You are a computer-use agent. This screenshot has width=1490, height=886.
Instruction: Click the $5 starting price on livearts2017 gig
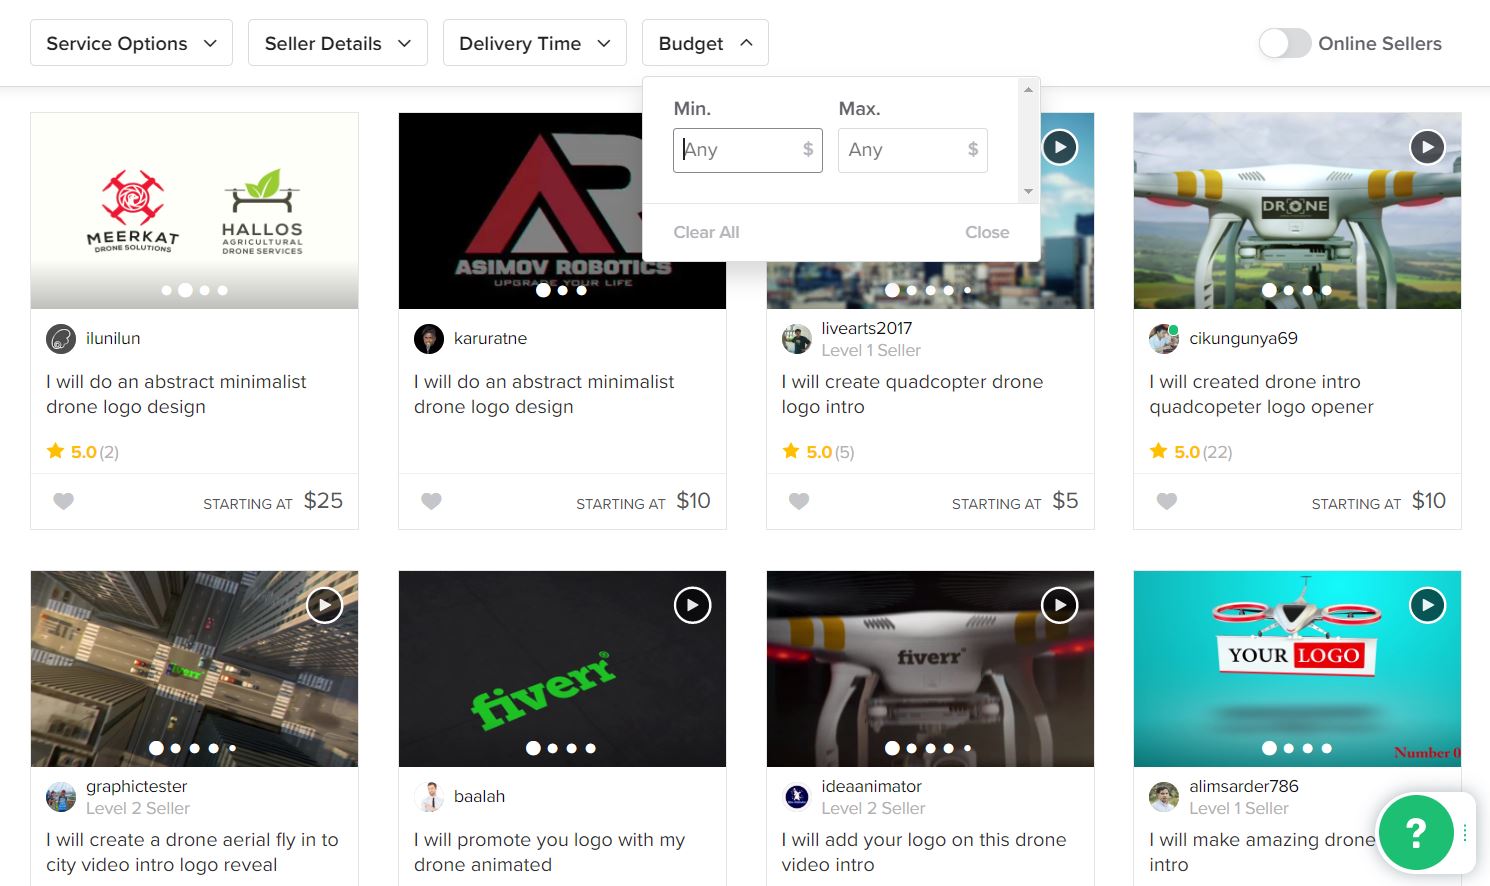[x=1065, y=501]
